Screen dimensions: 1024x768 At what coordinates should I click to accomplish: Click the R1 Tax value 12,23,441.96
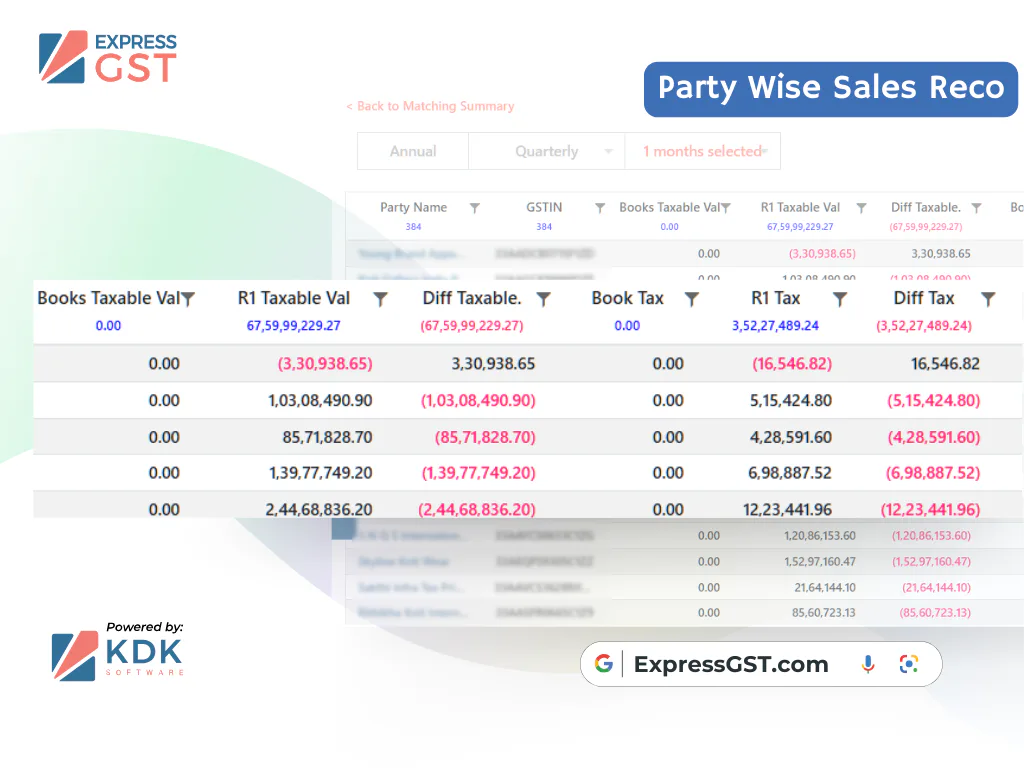click(x=788, y=509)
